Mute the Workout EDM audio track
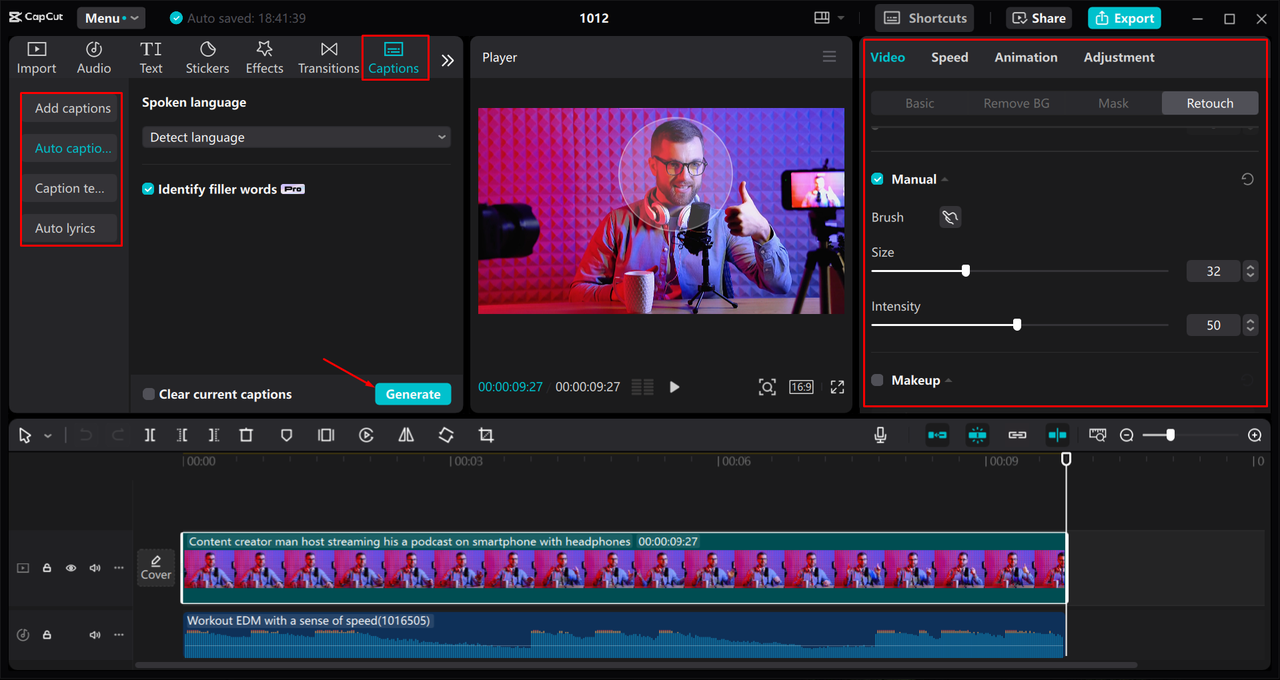Screen dimensions: 1280x680 [x=95, y=635]
